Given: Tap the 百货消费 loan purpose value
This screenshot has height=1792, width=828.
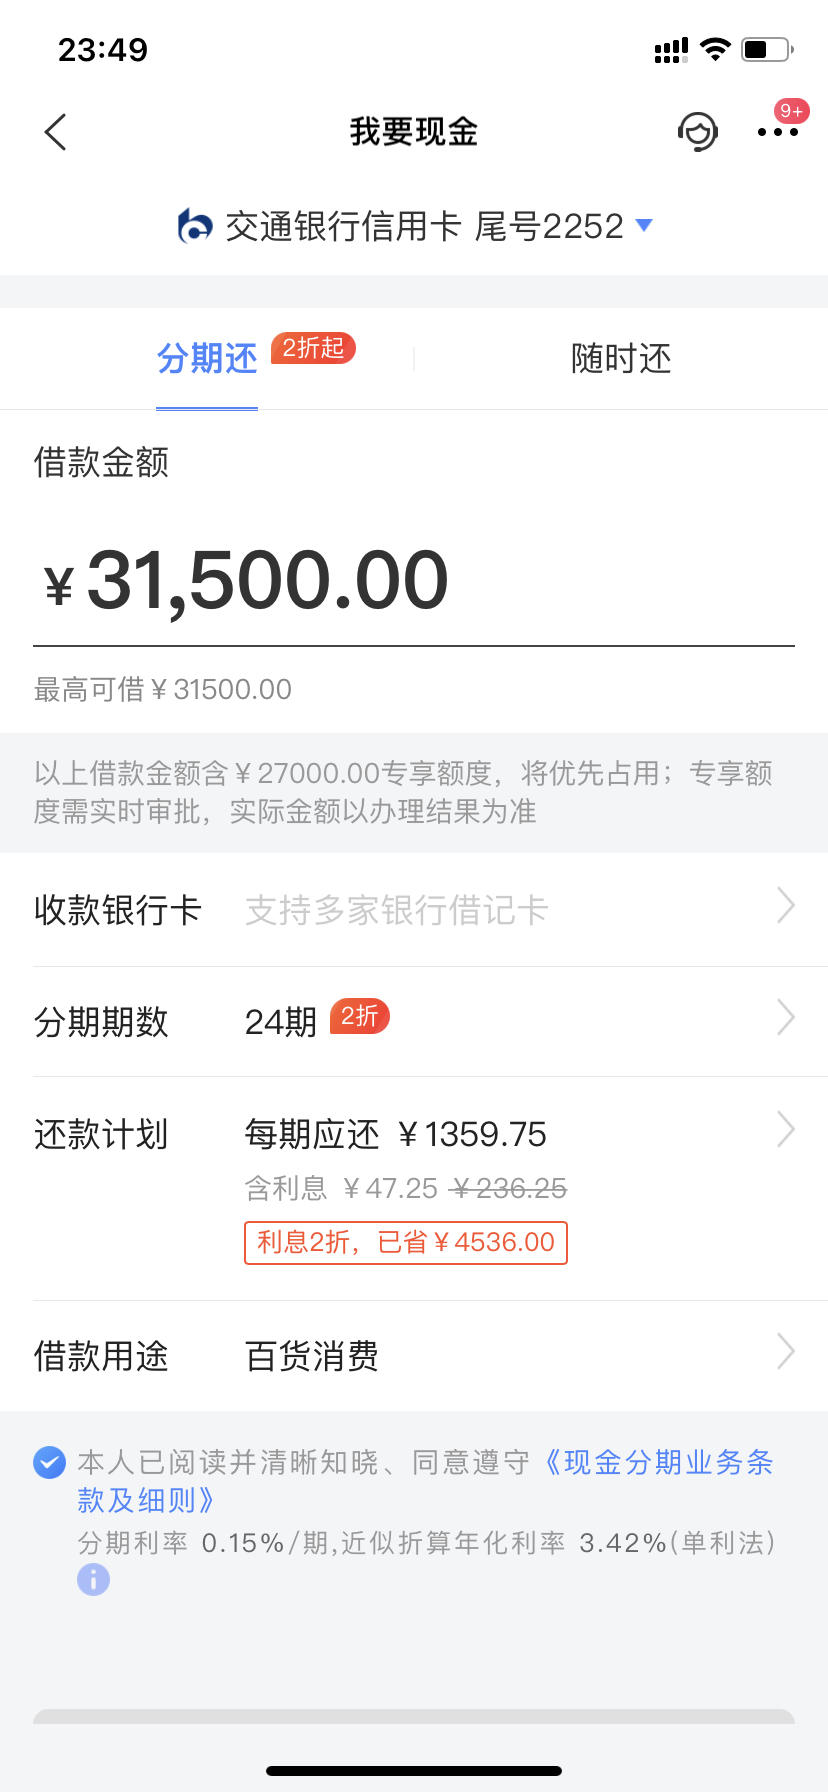Looking at the screenshot, I should (312, 1357).
